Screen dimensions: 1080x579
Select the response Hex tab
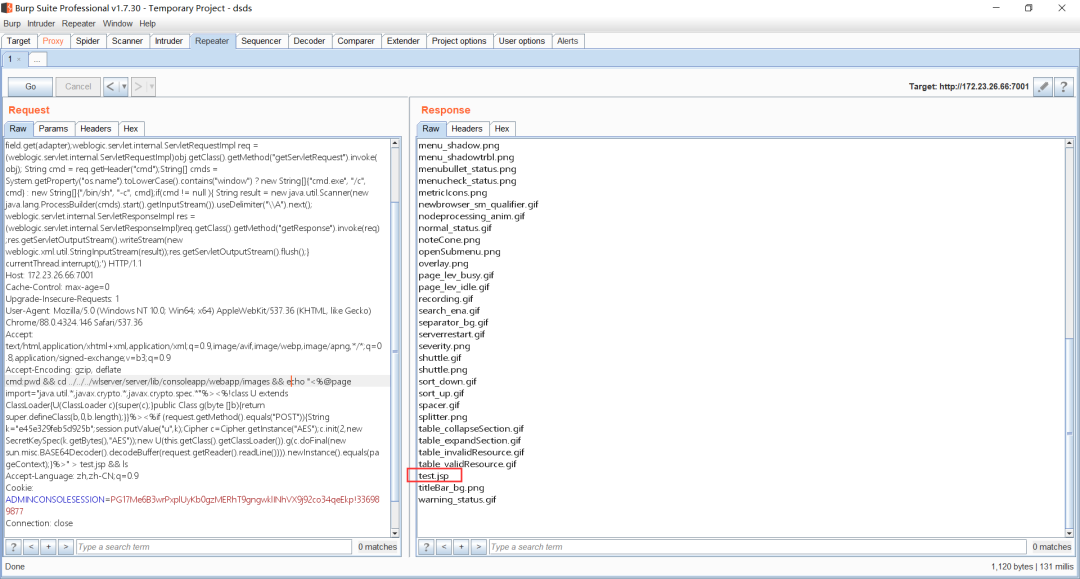point(502,129)
